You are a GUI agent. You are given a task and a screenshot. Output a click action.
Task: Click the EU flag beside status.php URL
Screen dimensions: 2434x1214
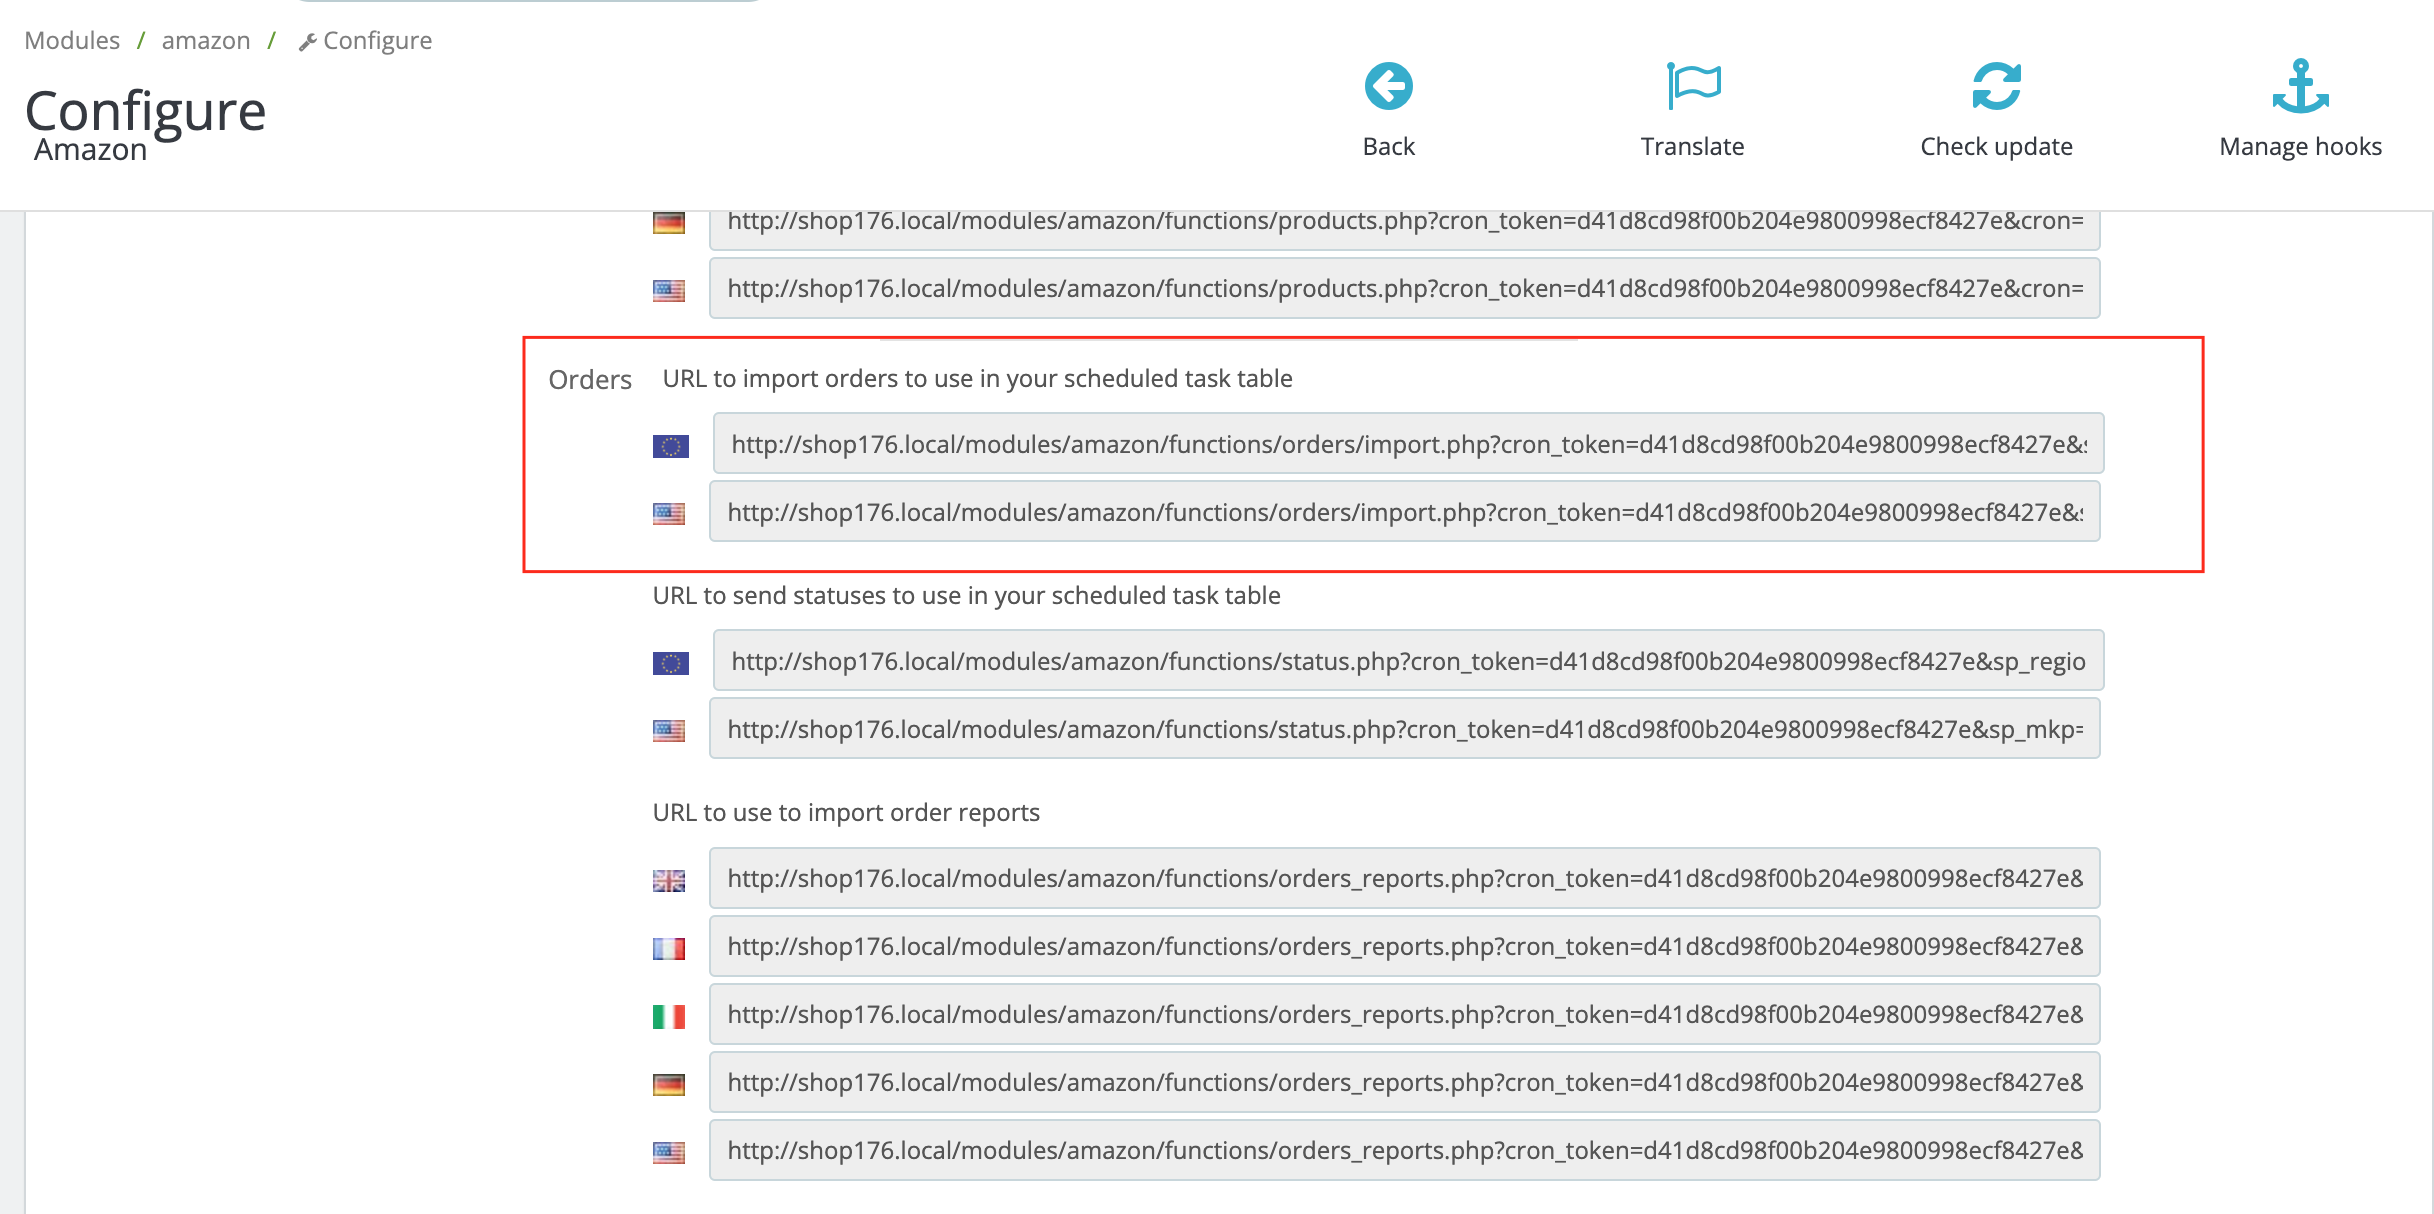(x=671, y=663)
